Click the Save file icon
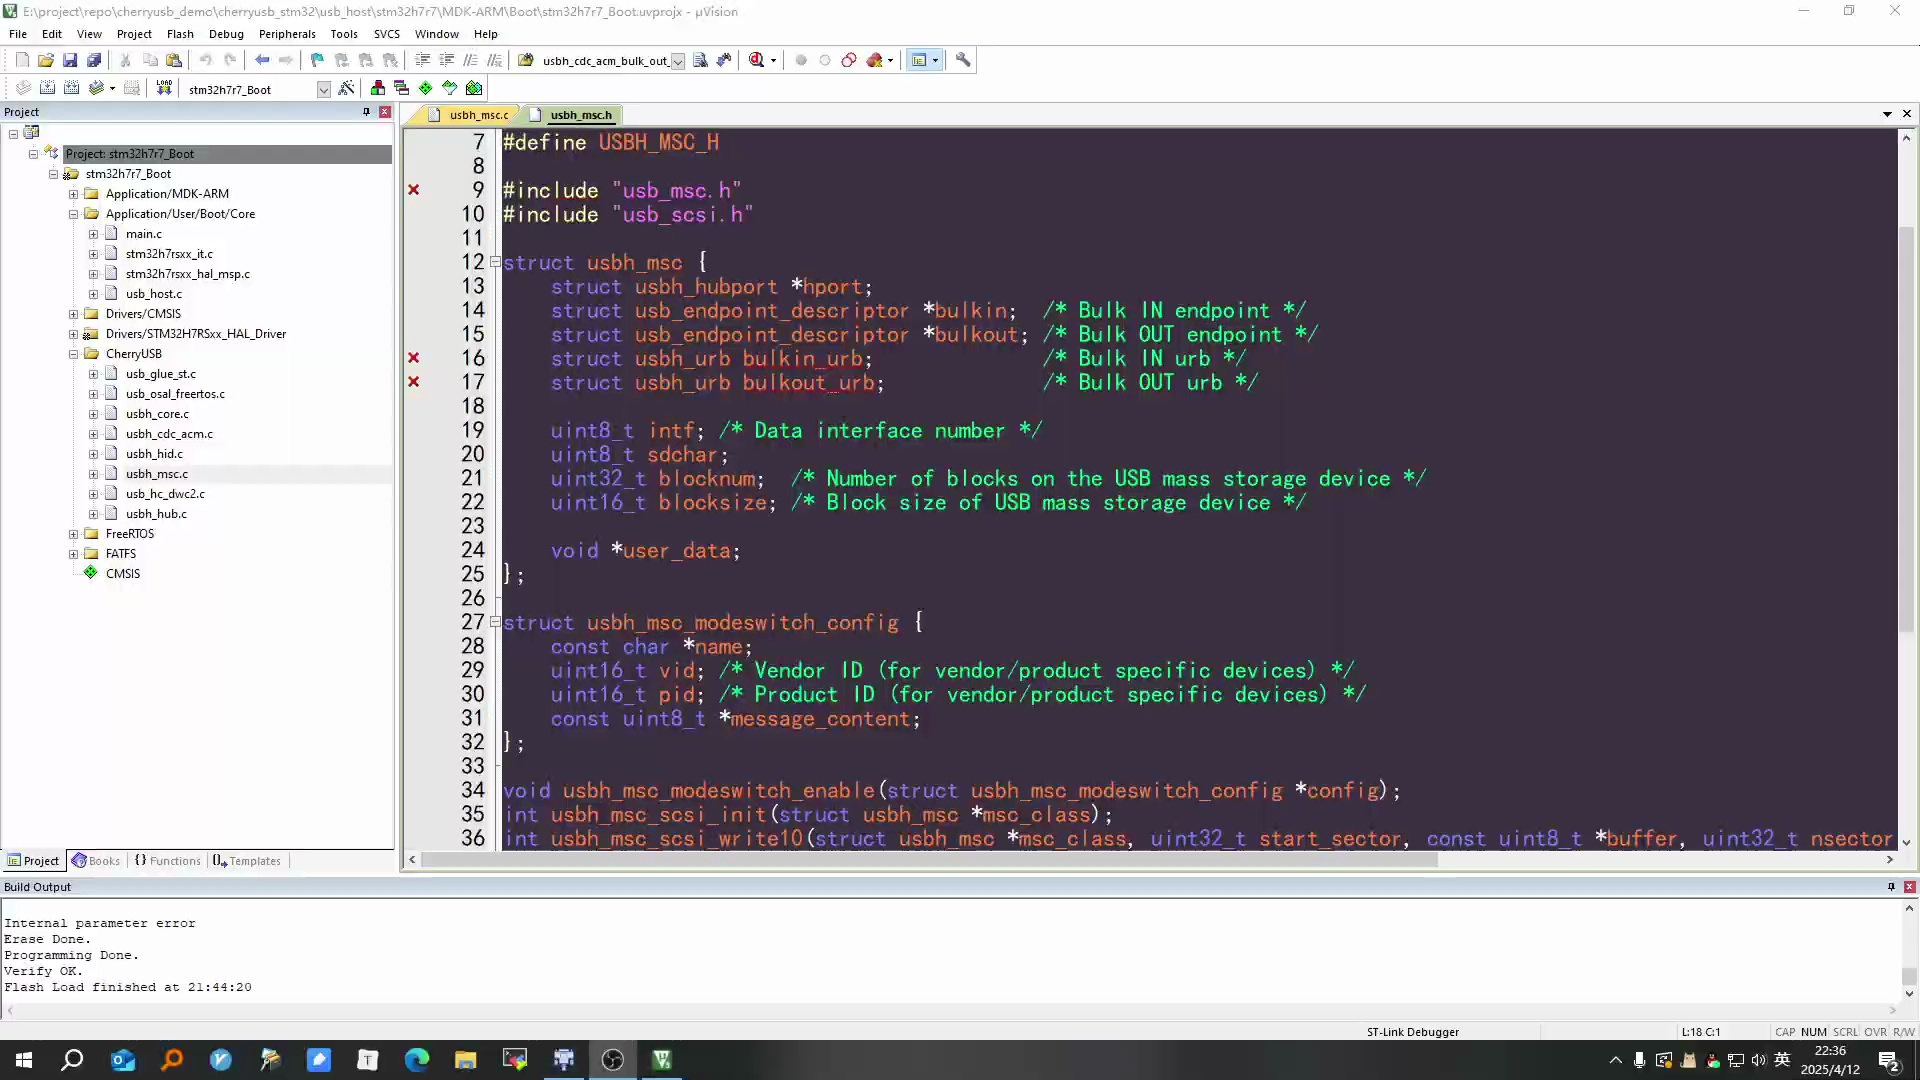Screen dimensions: 1920x1080 click(70, 60)
